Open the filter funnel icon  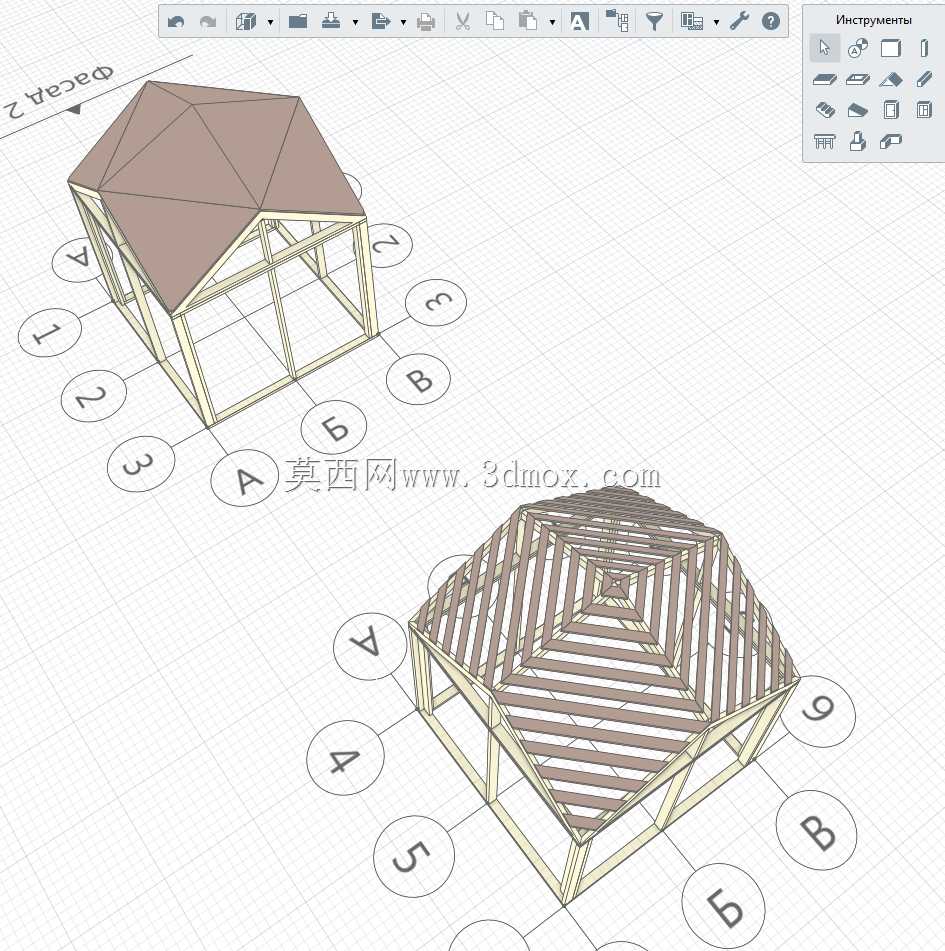pos(654,22)
